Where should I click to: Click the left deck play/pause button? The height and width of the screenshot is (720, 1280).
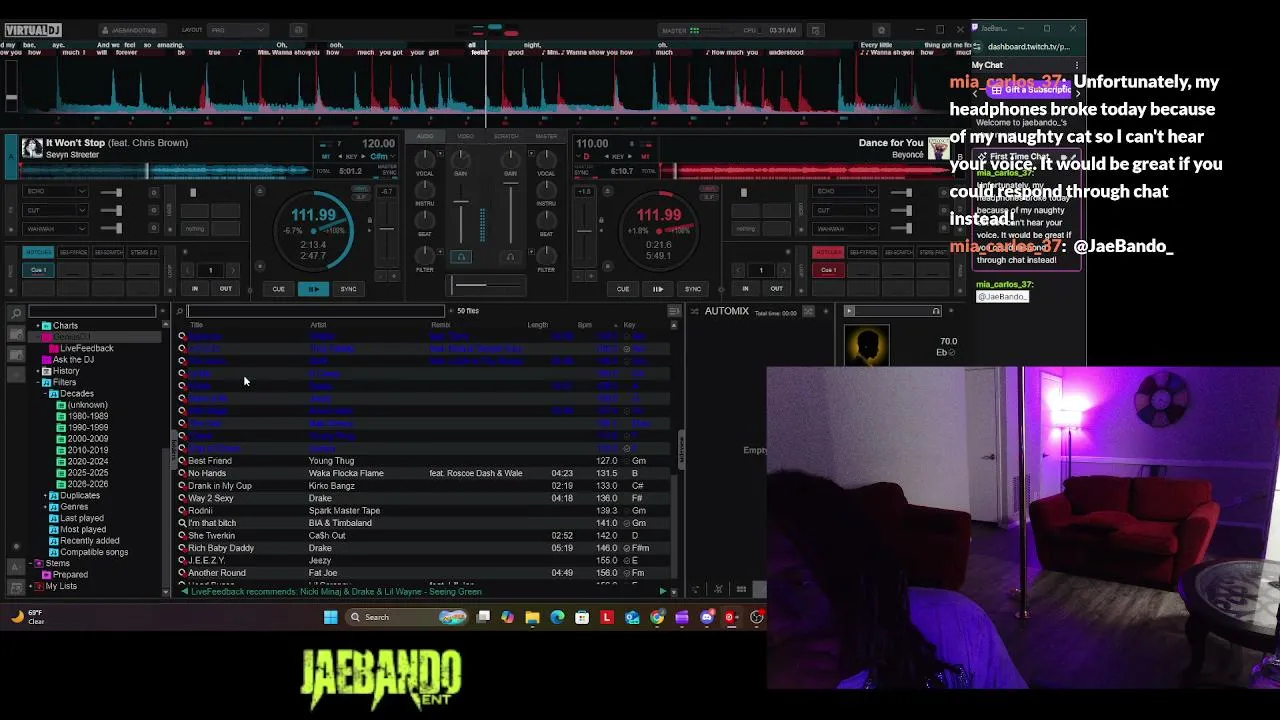click(x=313, y=289)
